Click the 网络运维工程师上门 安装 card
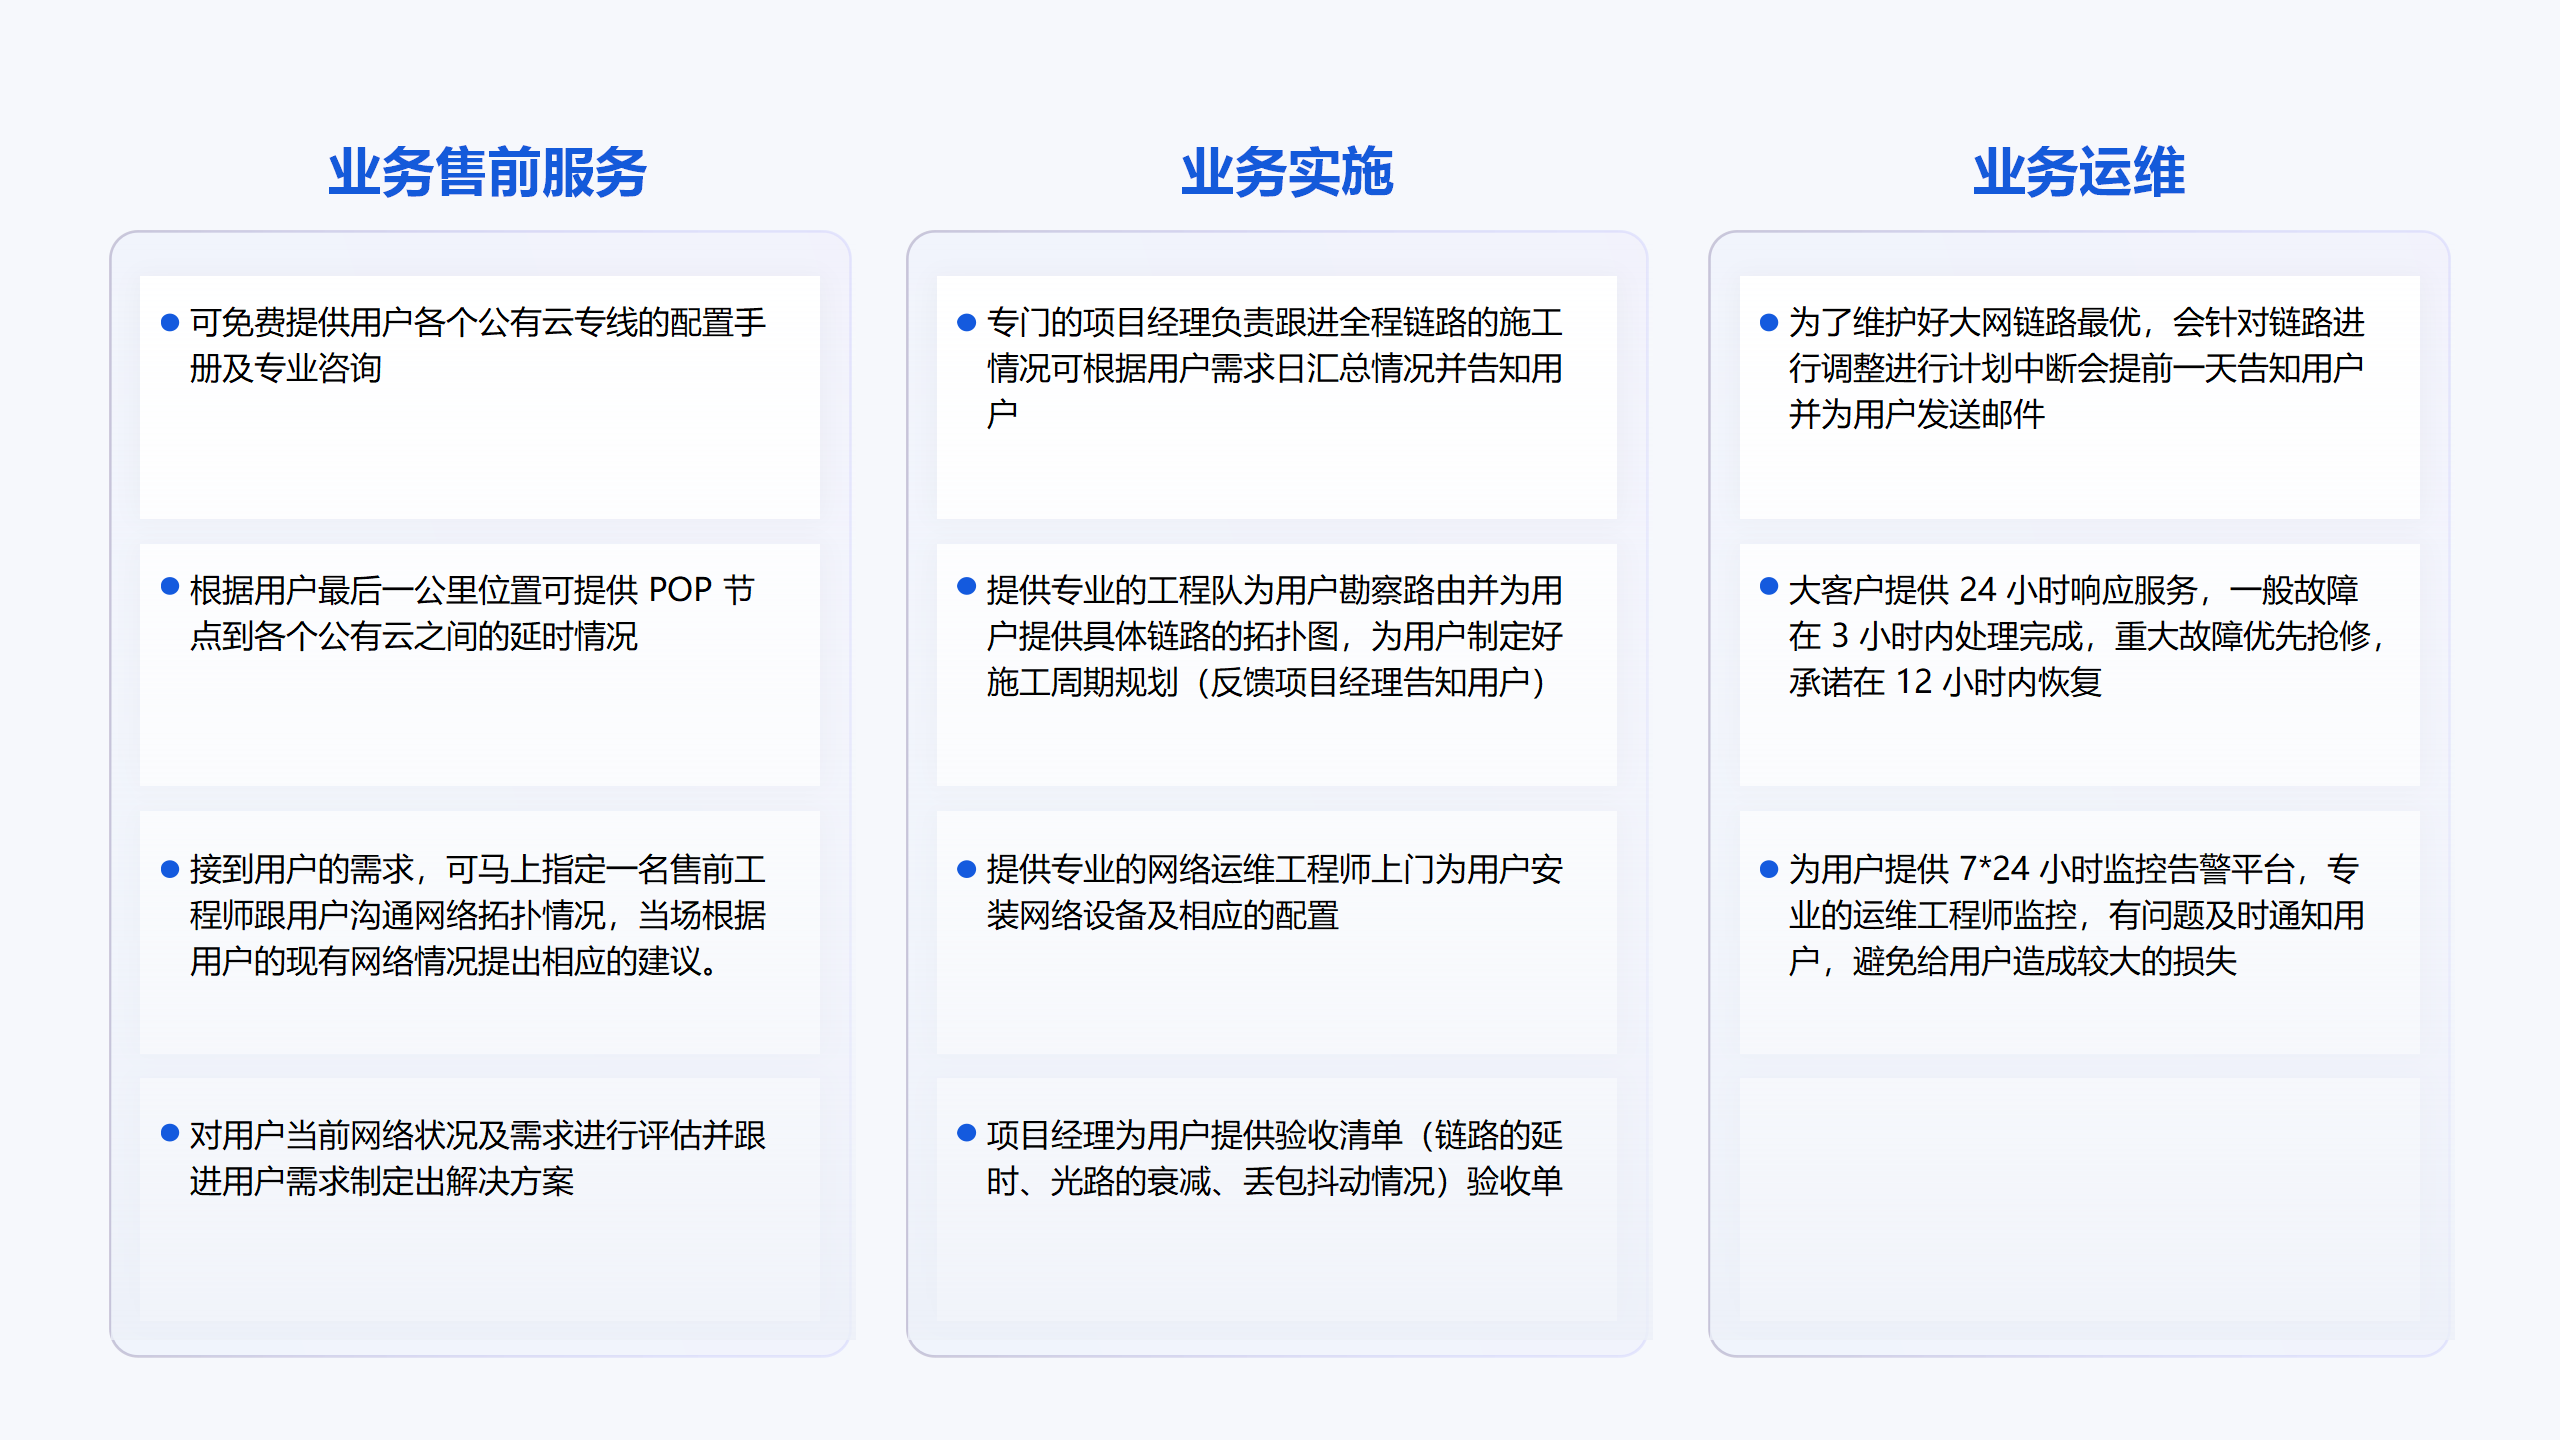This screenshot has width=2560, height=1440. 1276,932
